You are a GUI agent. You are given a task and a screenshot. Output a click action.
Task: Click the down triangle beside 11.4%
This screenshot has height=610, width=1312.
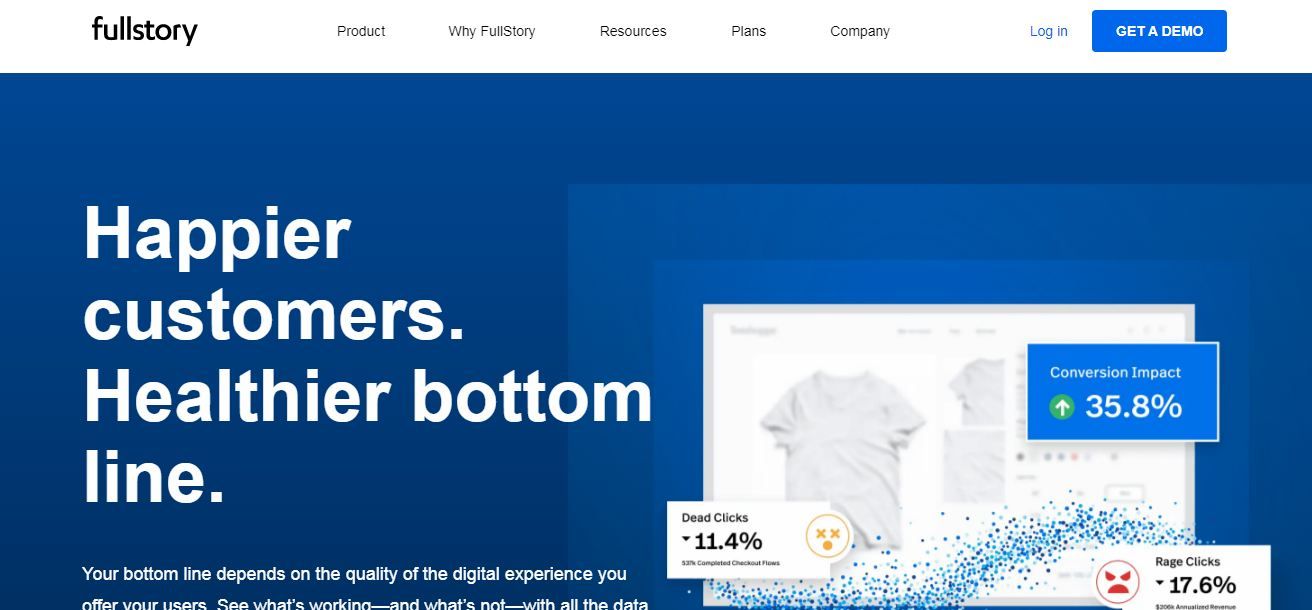(x=686, y=539)
